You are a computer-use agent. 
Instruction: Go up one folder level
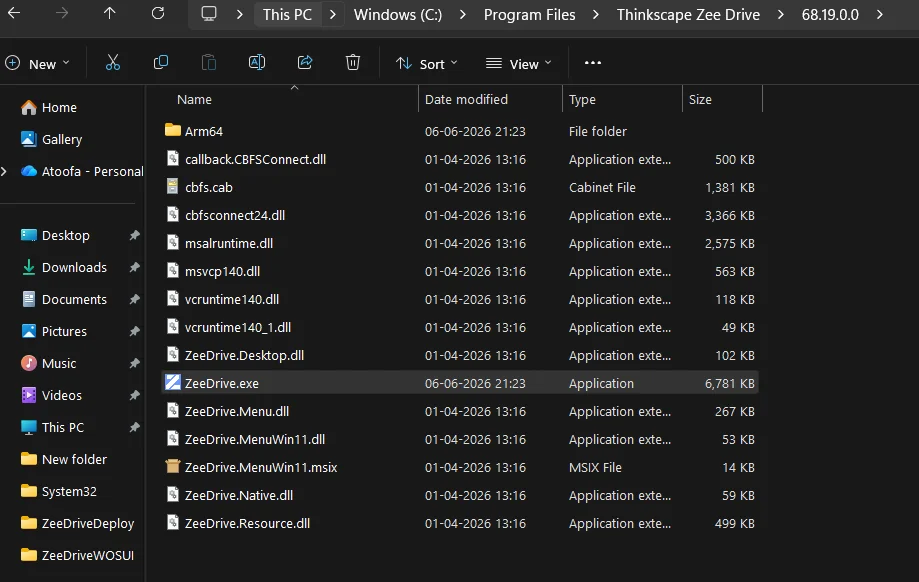click(x=110, y=13)
